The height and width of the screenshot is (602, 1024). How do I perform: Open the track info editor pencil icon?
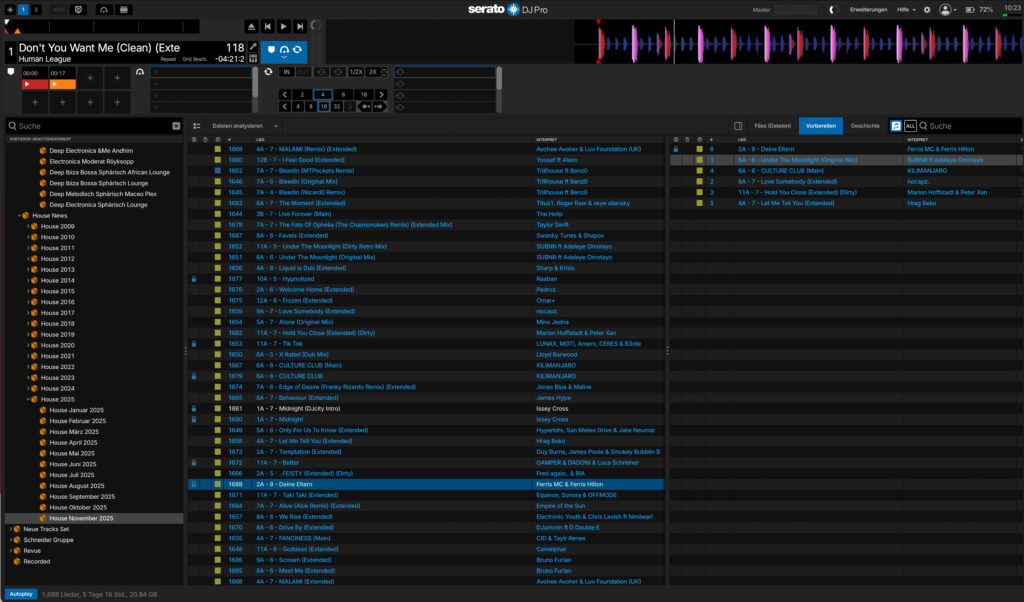pyautogui.click(x=253, y=46)
